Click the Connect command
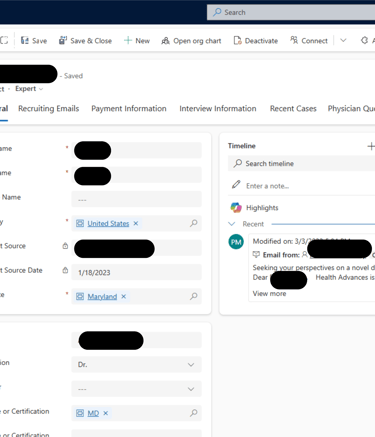Screen dimensions: 375x437 309,41
